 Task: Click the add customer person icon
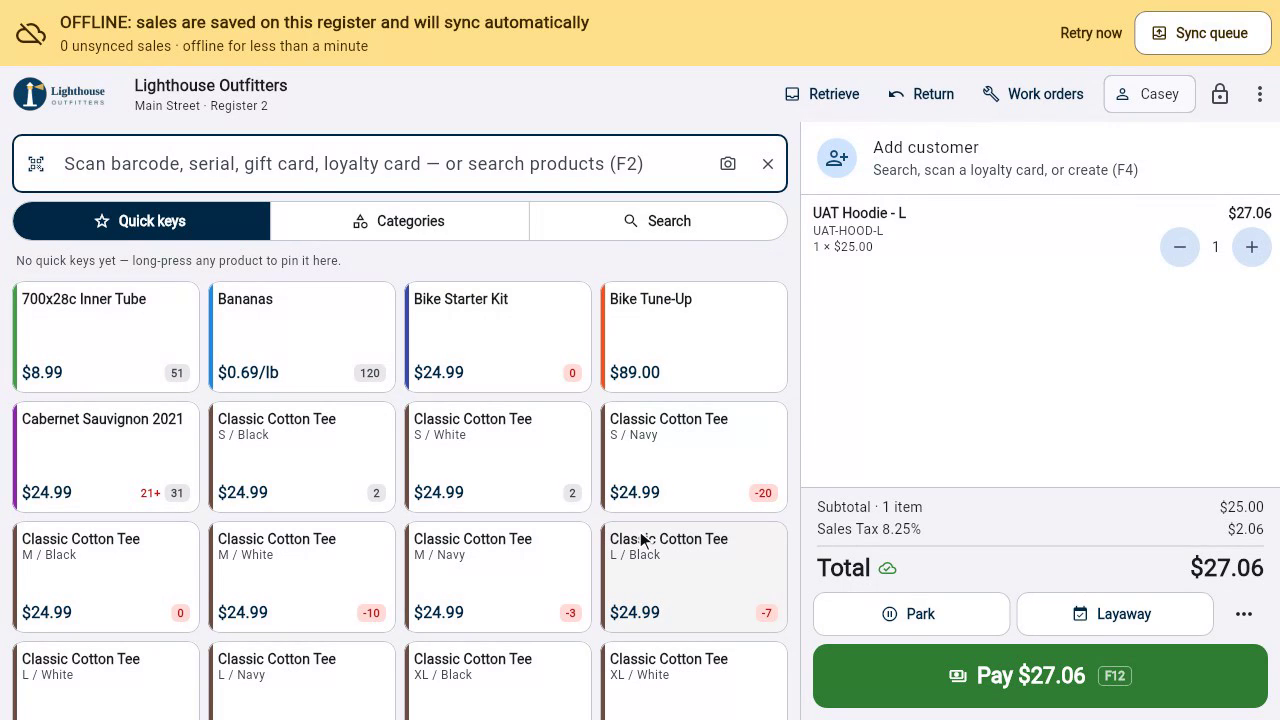click(x=837, y=158)
